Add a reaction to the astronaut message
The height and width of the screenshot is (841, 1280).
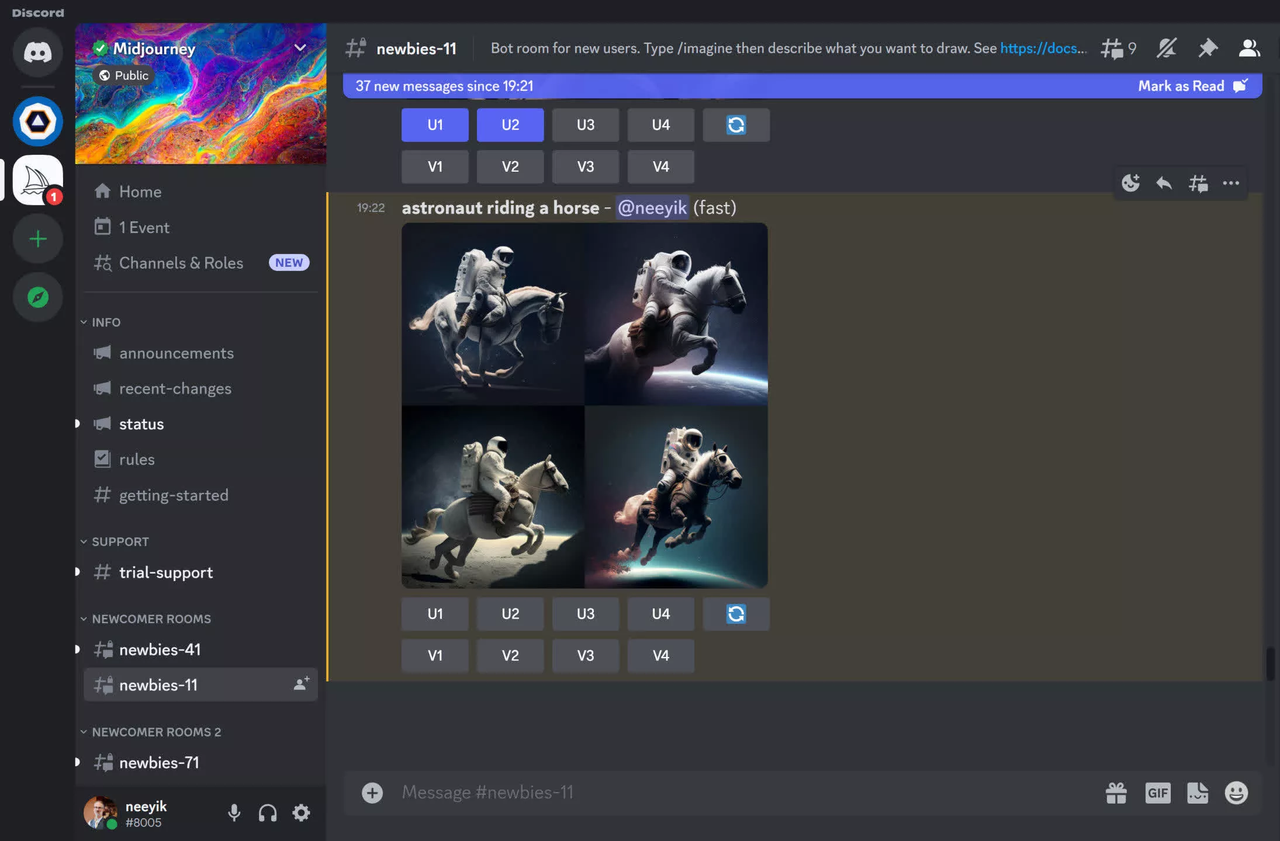(1130, 183)
